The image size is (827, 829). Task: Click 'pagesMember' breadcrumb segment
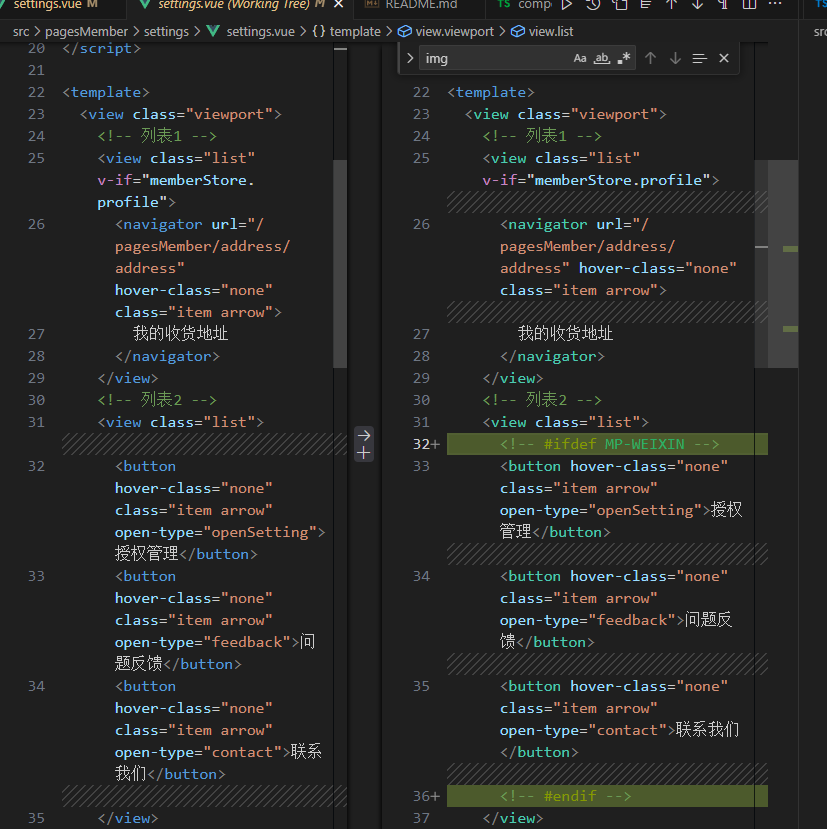click(86, 32)
